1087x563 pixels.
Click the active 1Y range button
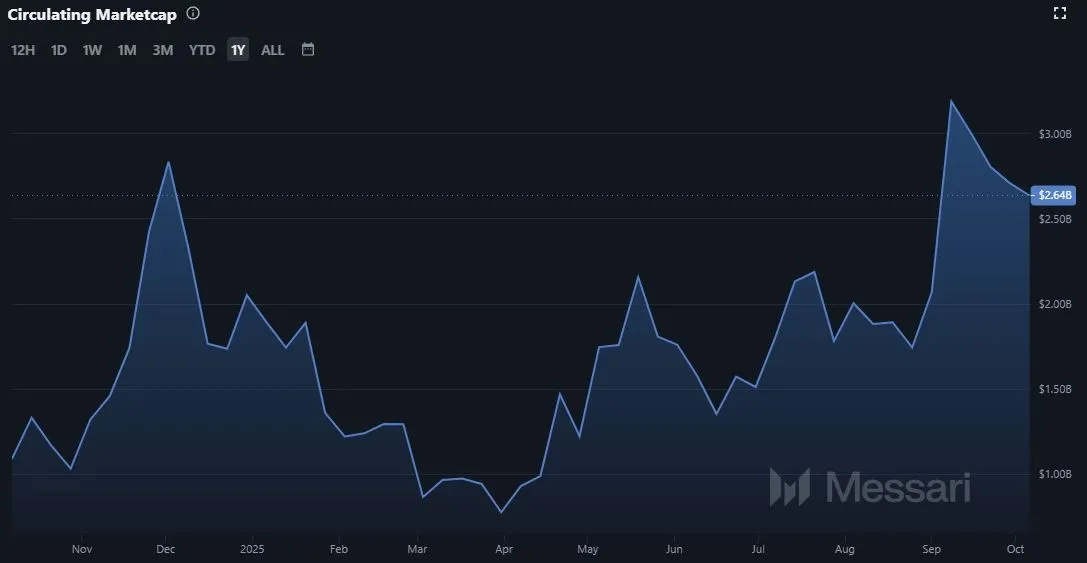[238, 50]
